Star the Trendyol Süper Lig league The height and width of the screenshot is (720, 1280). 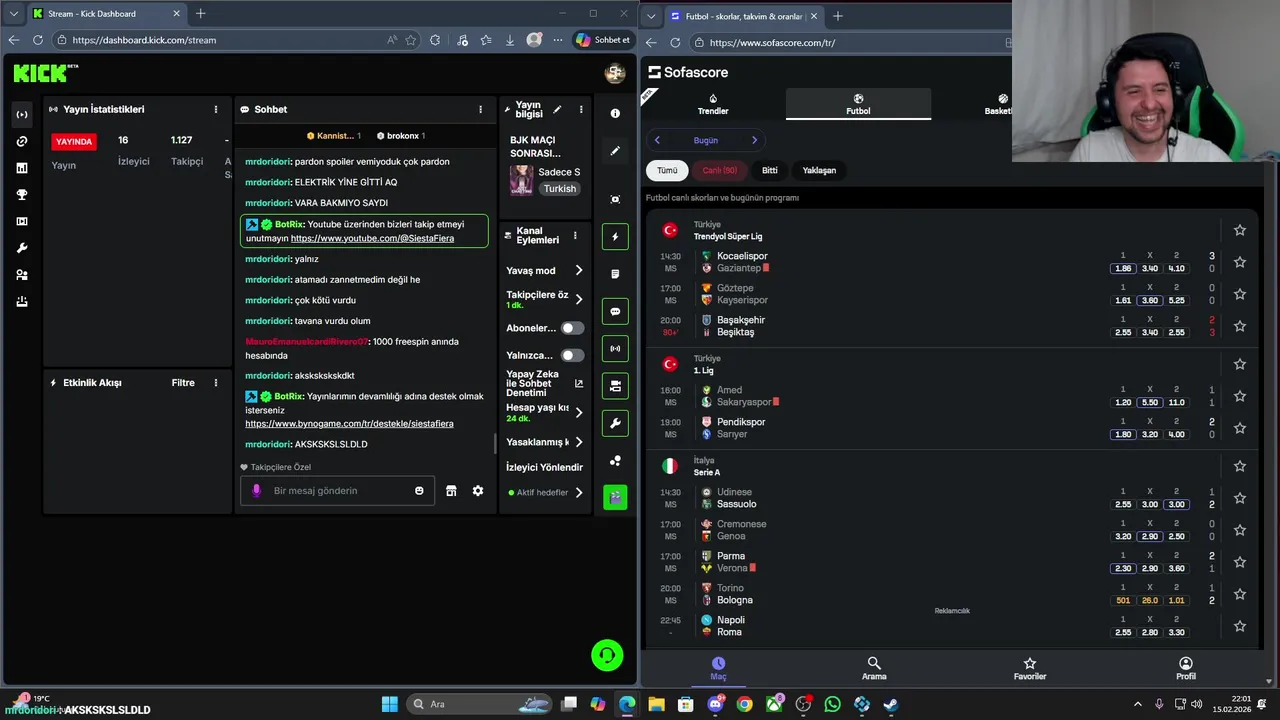click(x=1240, y=230)
